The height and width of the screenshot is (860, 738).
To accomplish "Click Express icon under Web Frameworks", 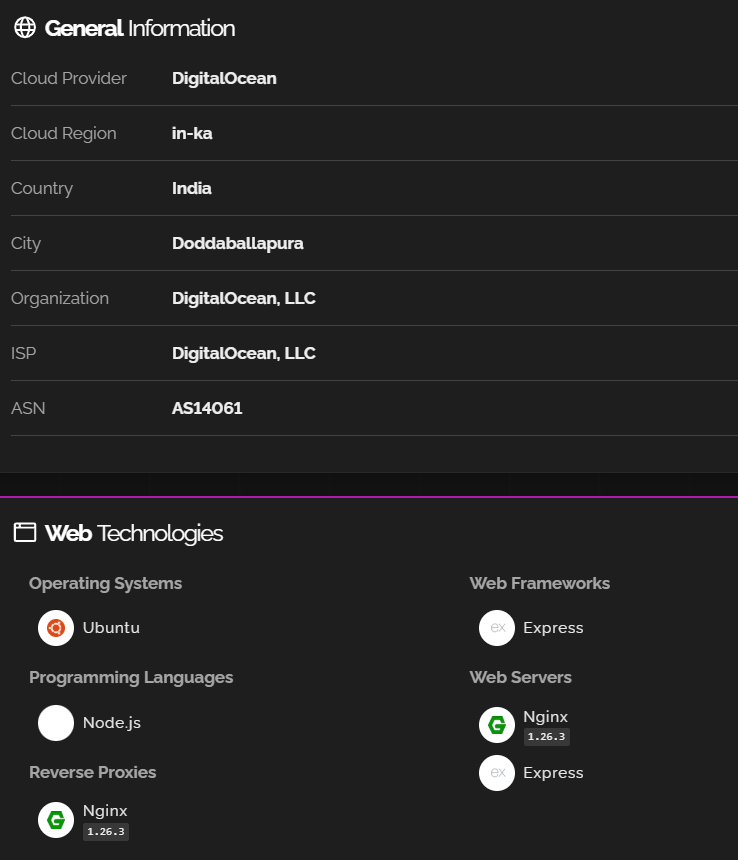I will click(x=497, y=628).
